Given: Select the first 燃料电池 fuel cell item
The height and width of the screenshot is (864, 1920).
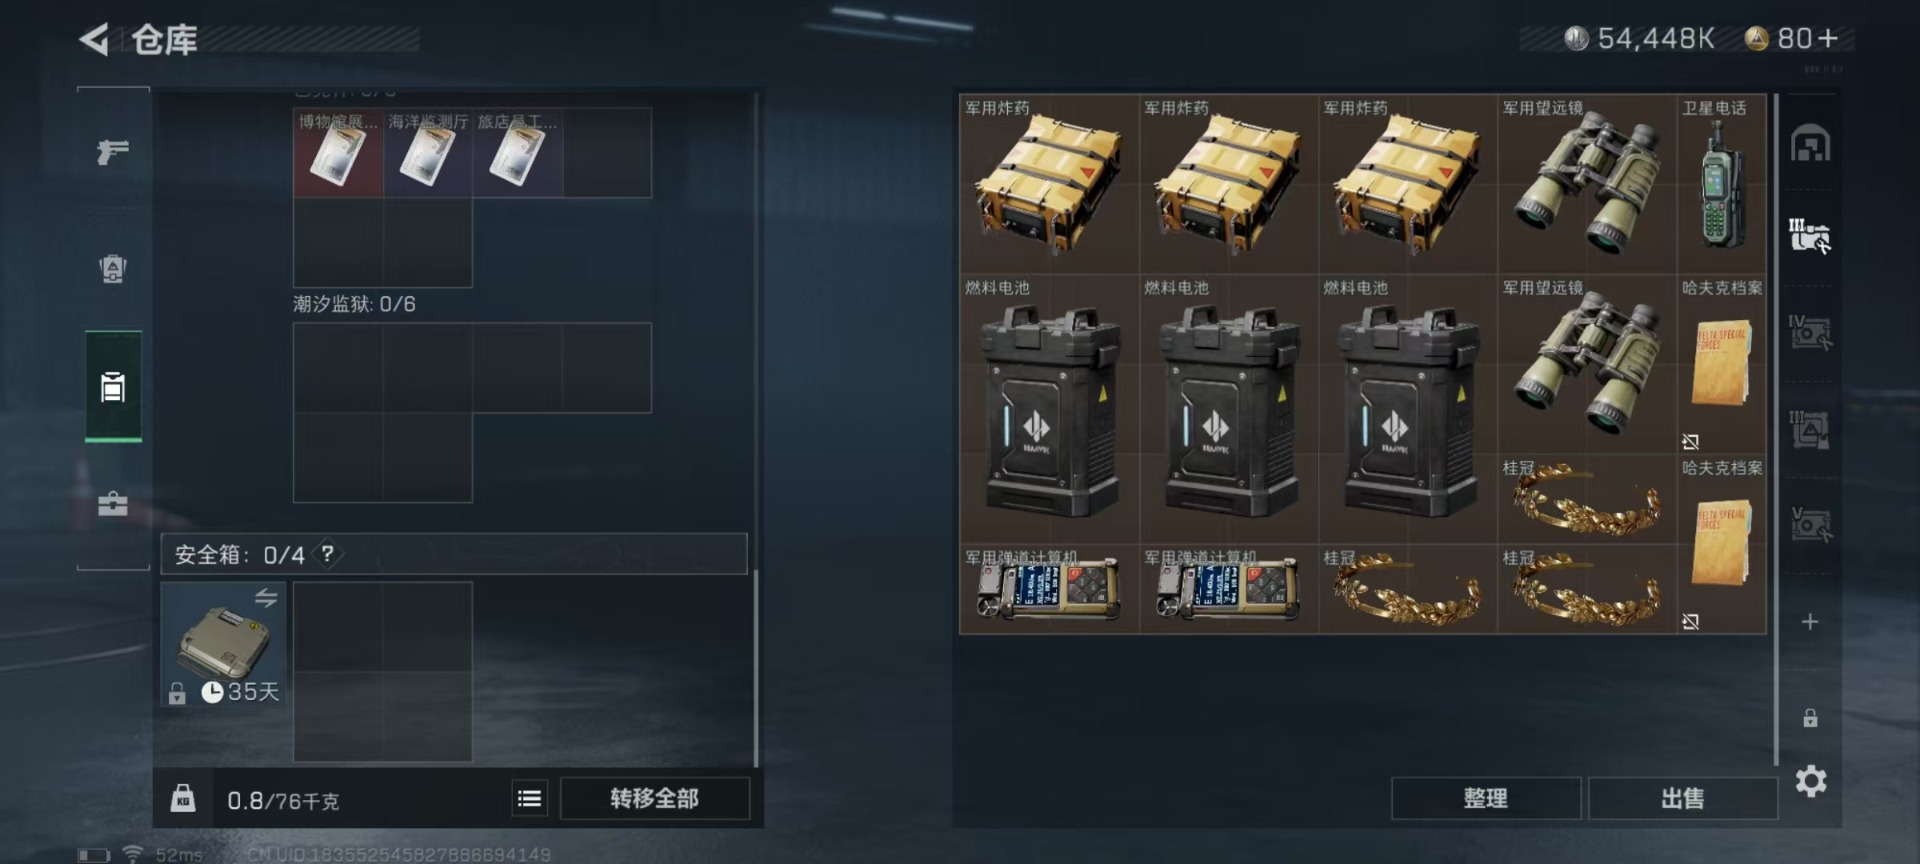Looking at the screenshot, I should coord(1049,409).
